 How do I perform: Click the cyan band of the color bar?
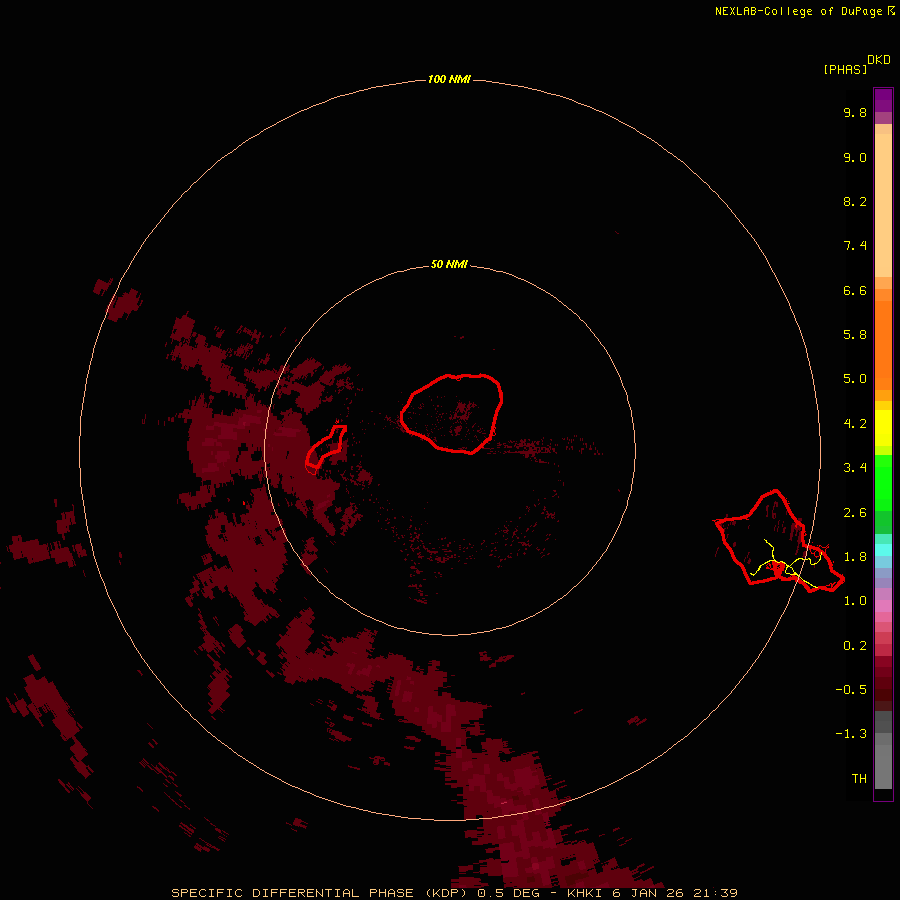click(883, 550)
